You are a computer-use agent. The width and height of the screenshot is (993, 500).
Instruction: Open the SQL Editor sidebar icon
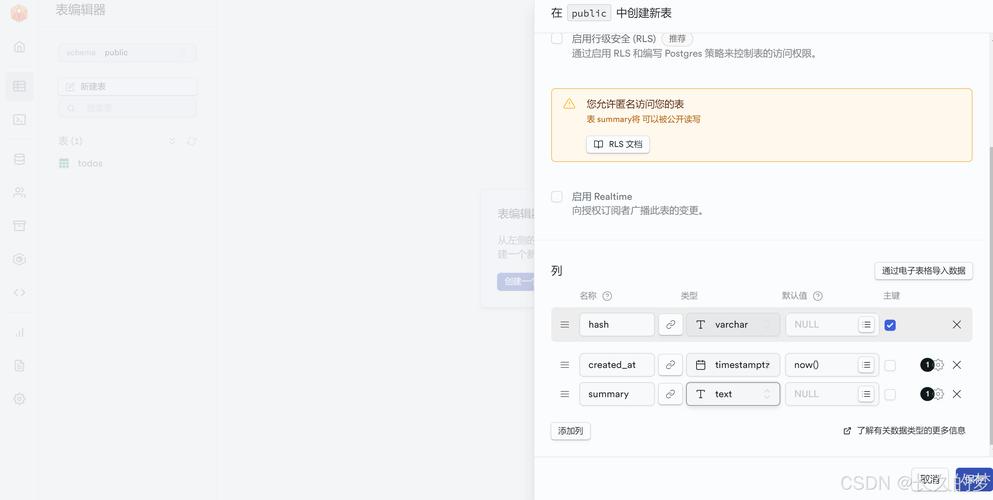click(20, 120)
